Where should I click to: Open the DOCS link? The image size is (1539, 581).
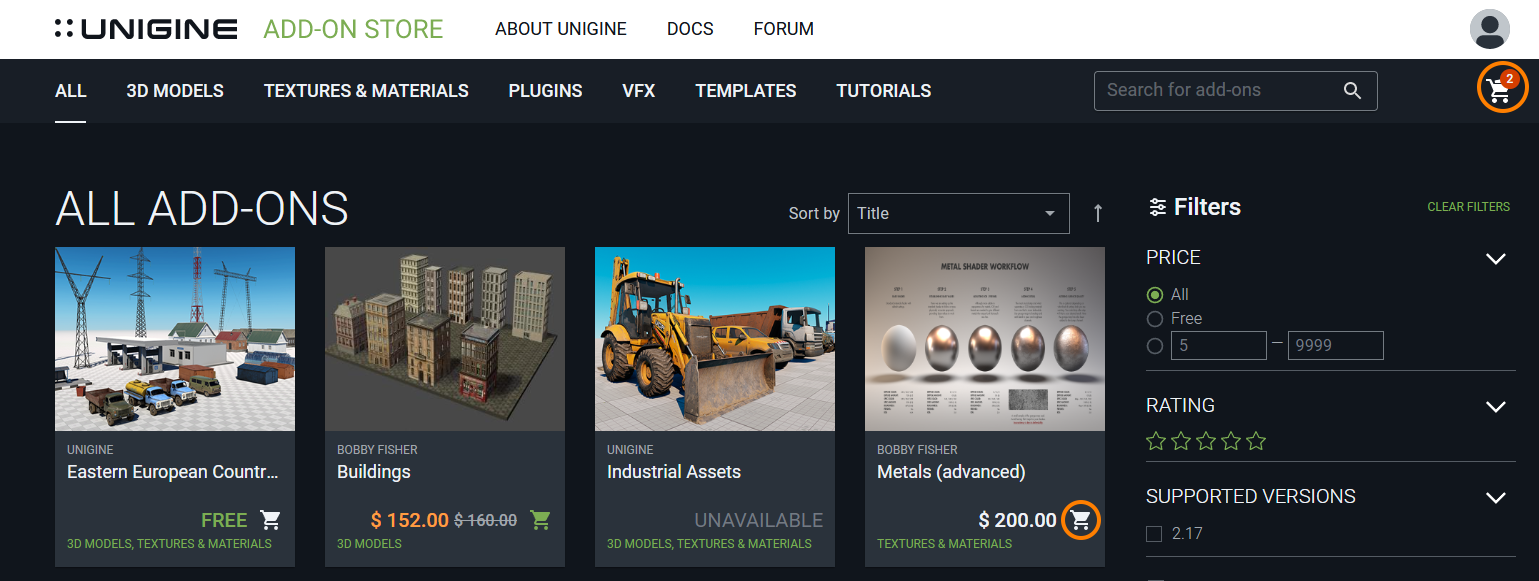(x=690, y=29)
